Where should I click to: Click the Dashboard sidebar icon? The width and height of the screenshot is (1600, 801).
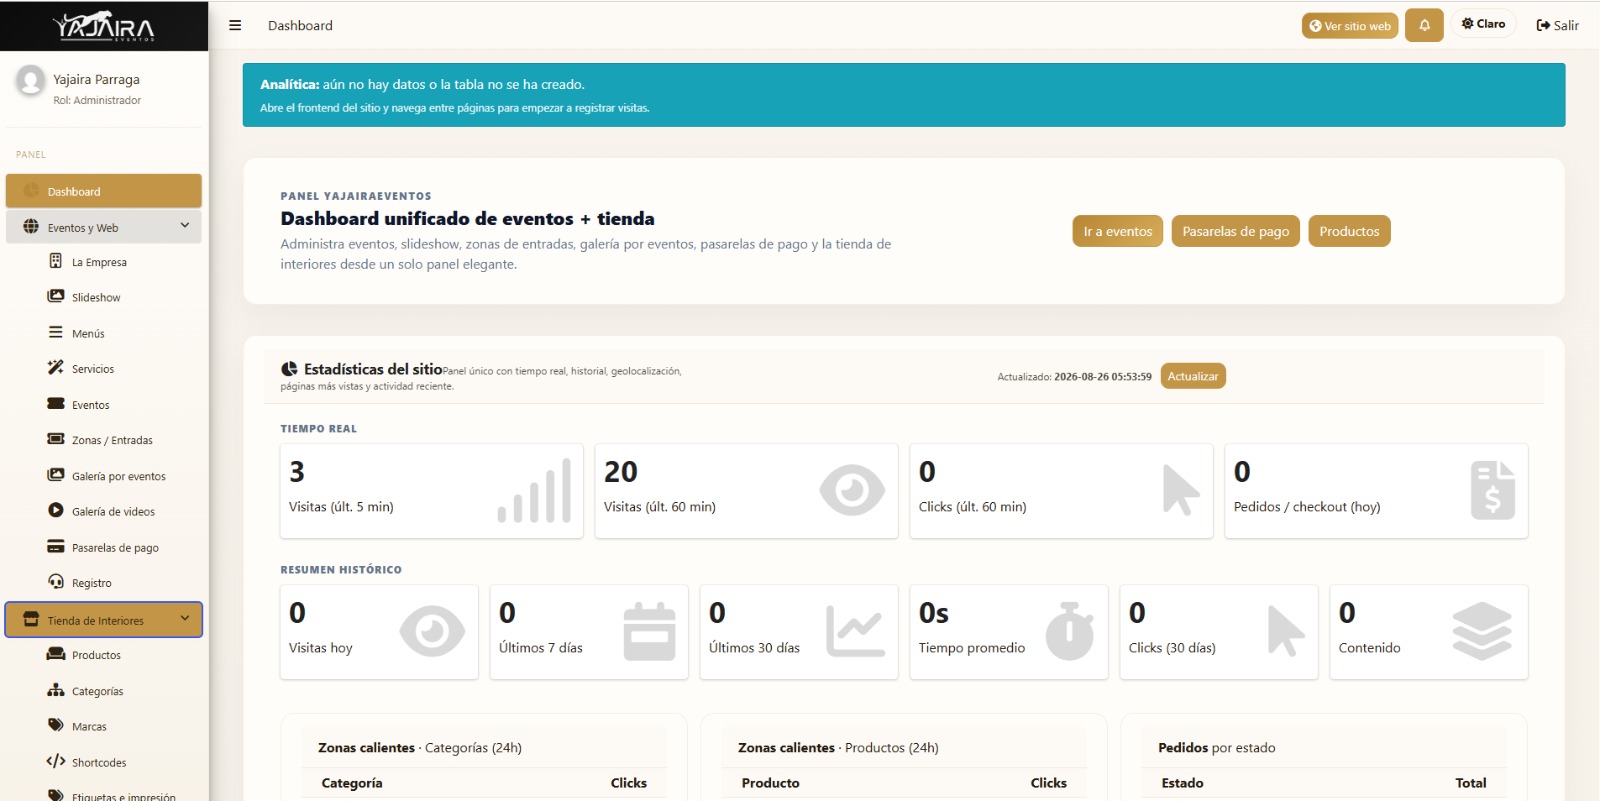click(31, 191)
